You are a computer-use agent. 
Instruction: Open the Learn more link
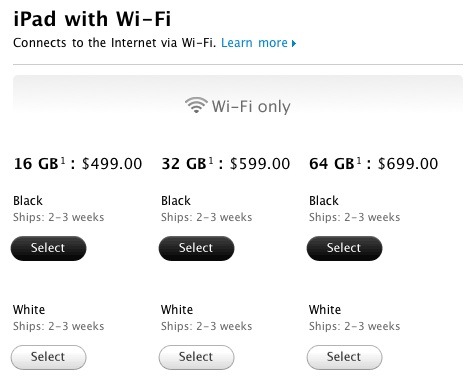coord(254,43)
